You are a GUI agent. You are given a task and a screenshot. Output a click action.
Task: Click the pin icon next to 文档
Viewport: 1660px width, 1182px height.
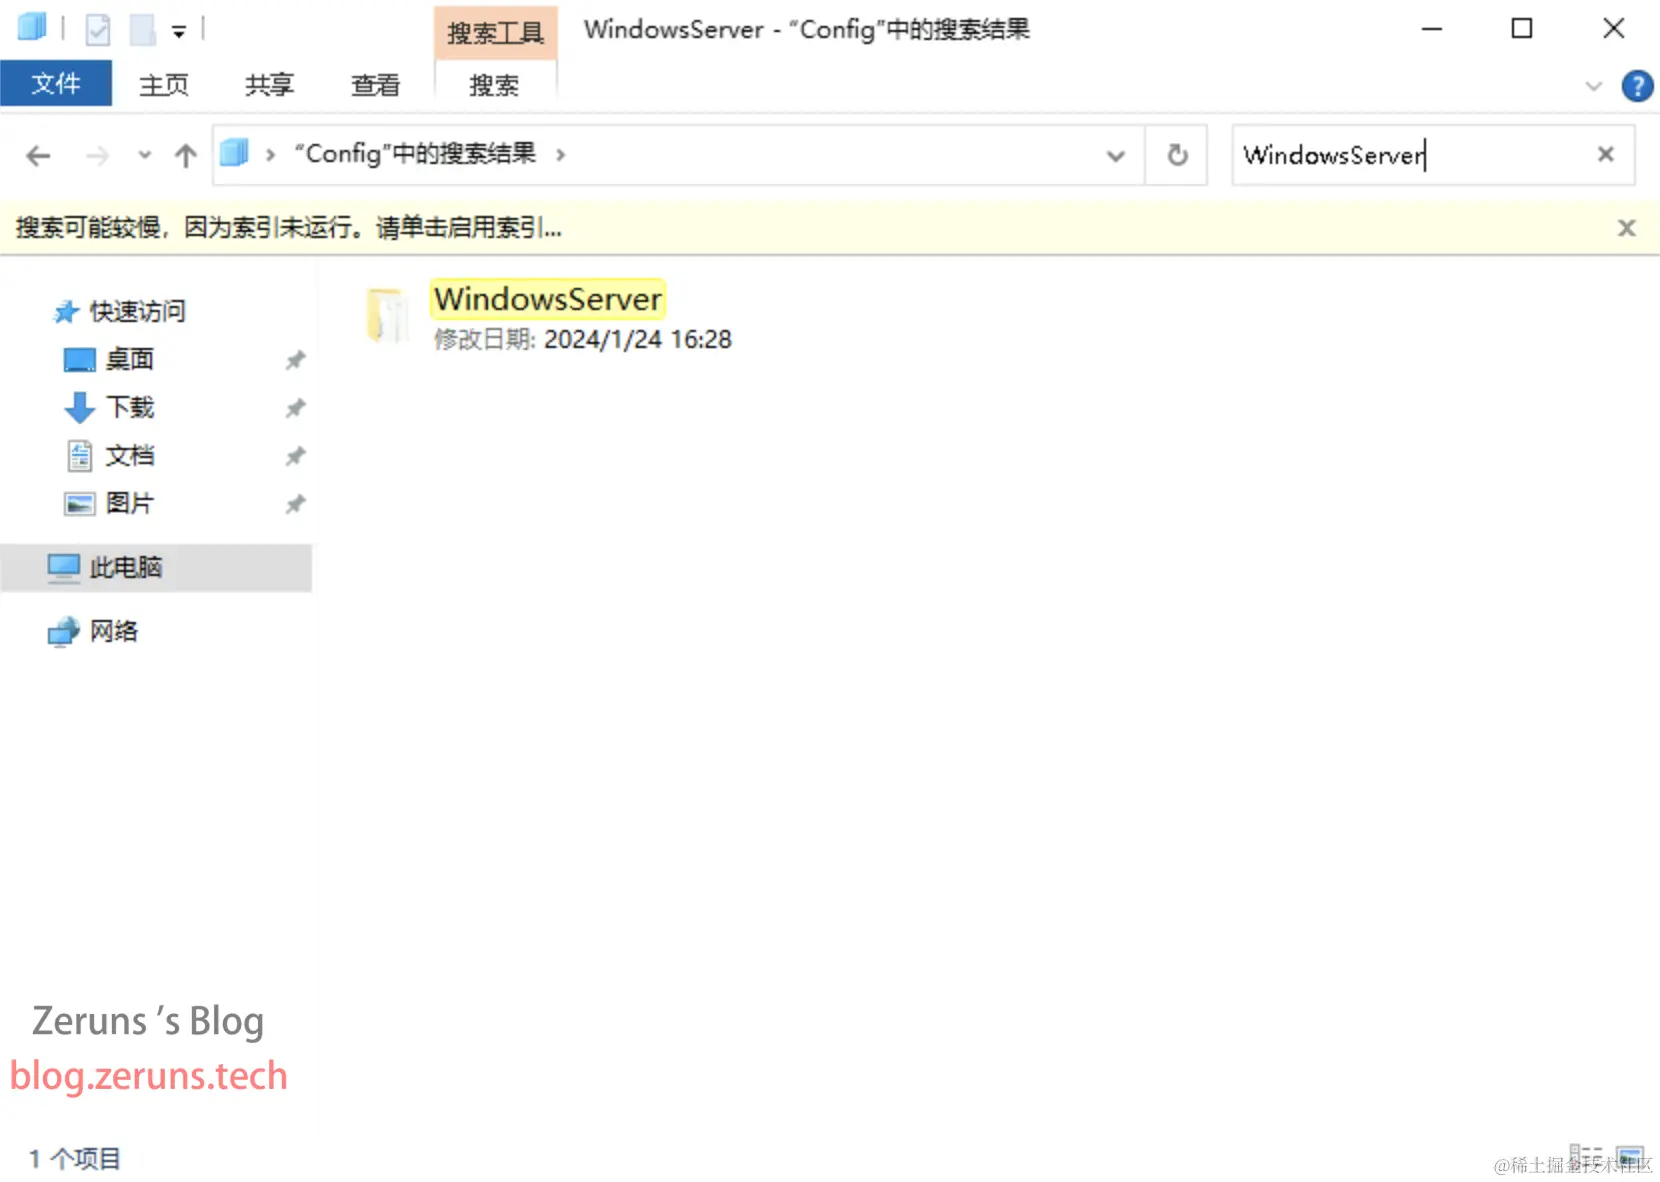(295, 456)
